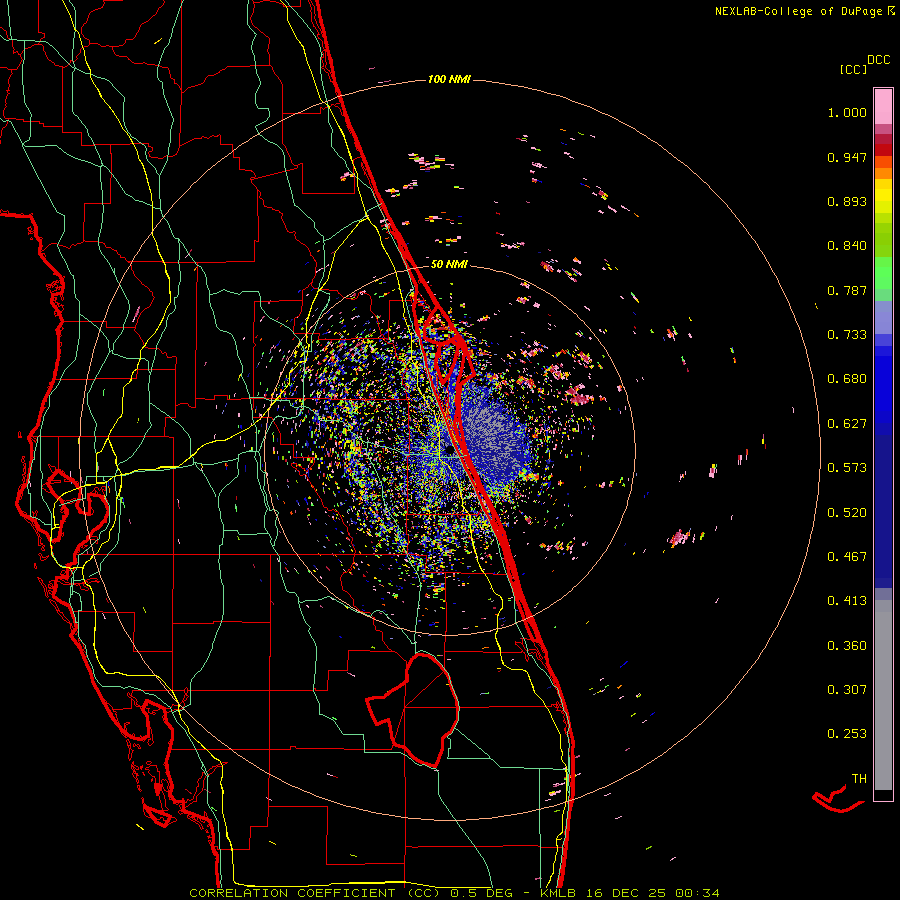
Task: Click the pink color bar segment beside 1.000
Action: click(x=883, y=107)
